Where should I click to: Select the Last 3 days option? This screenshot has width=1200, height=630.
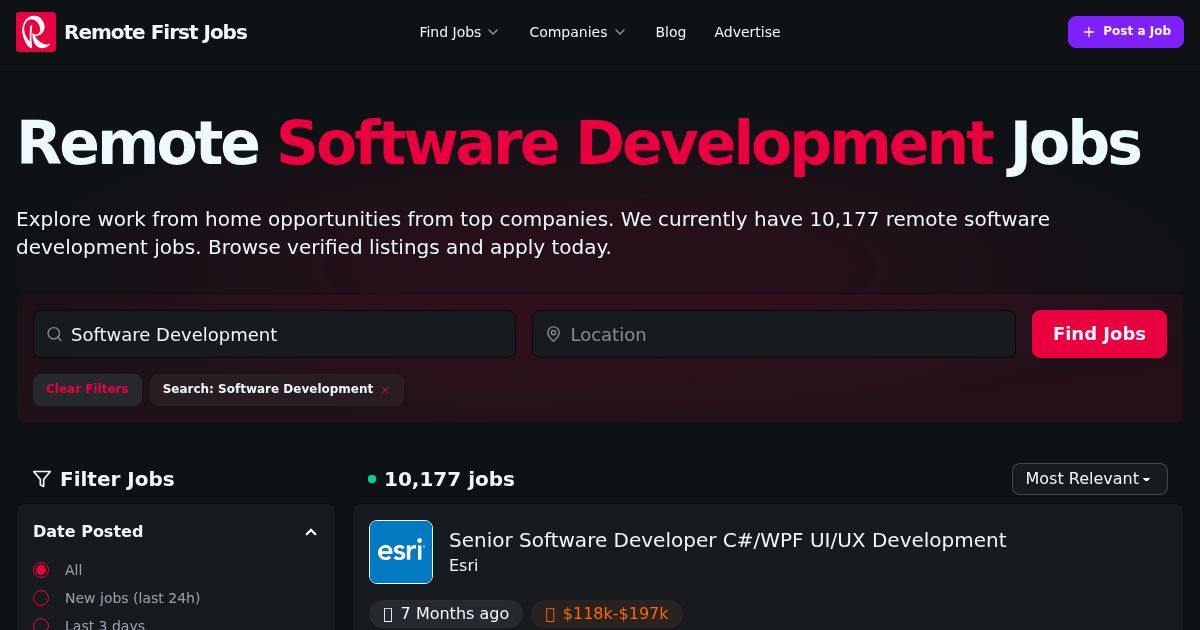[41, 625]
